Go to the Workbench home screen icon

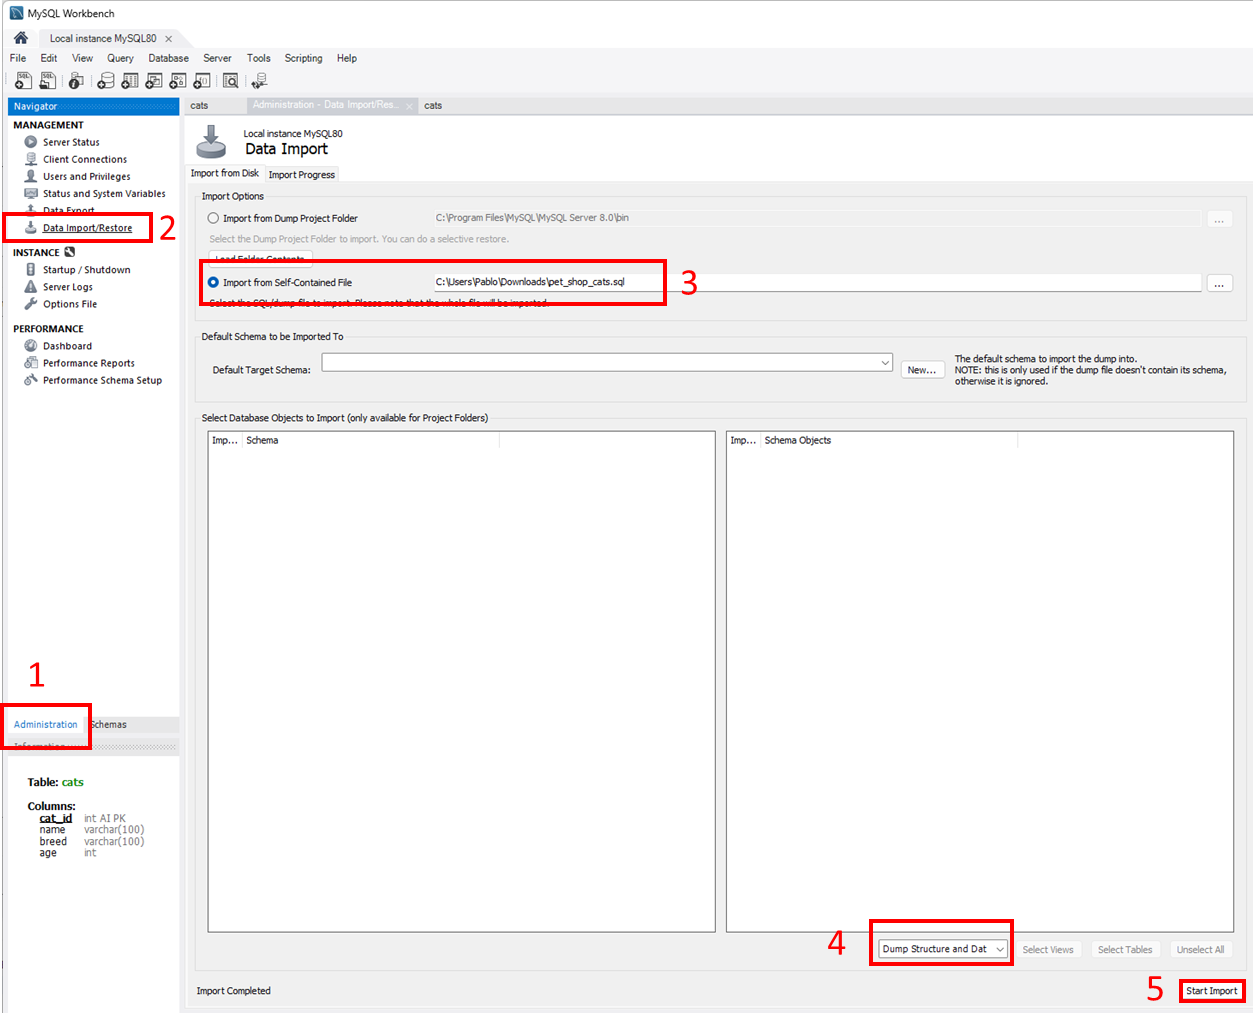pyautogui.click(x=20, y=38)
